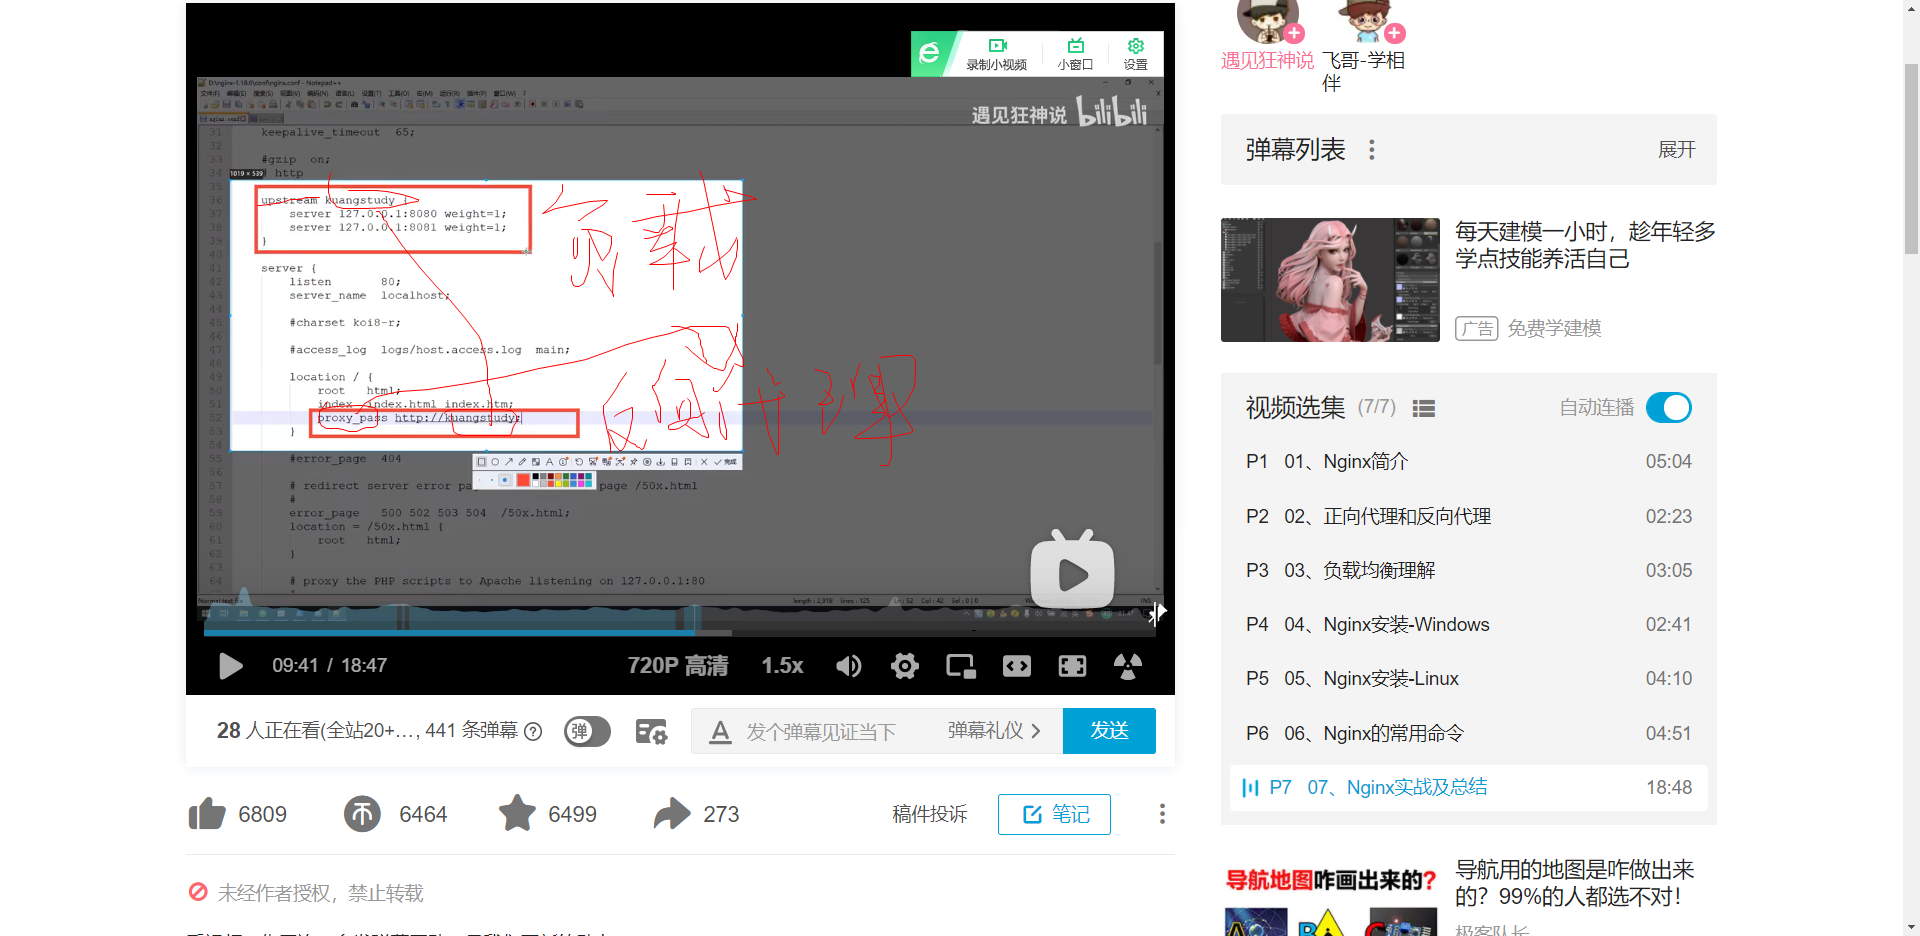This screenshot has height=936, width=1920.
Task: Open danmaku font style A icon
Action: 720,733
